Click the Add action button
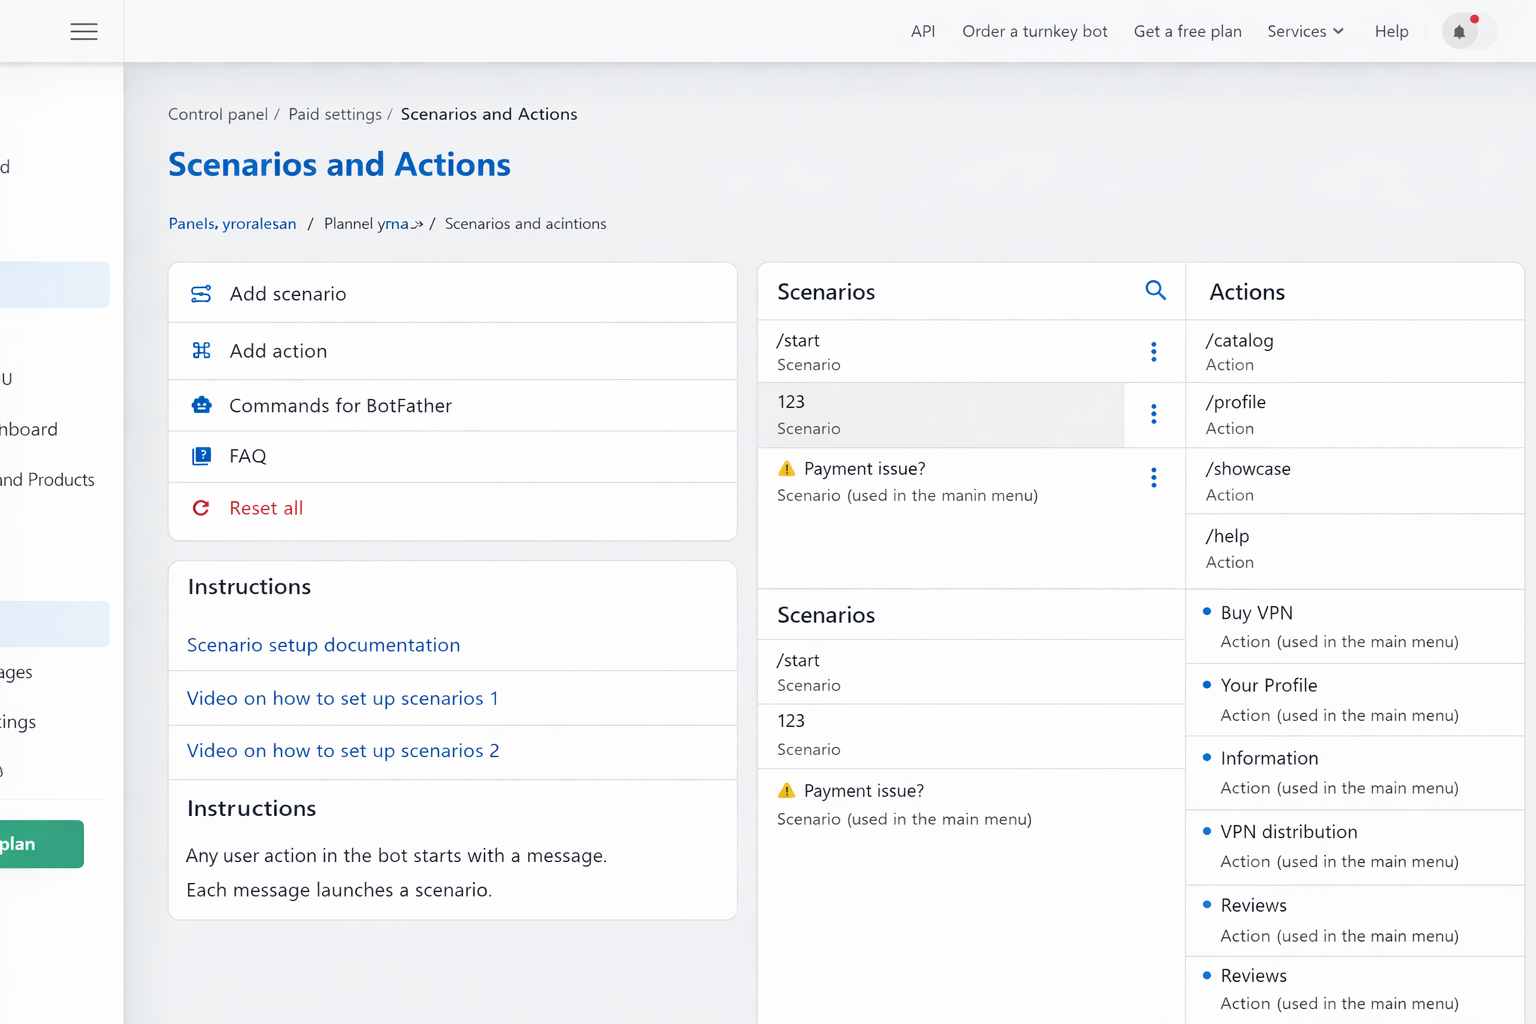1536x1024 pixels. [278, 351]
